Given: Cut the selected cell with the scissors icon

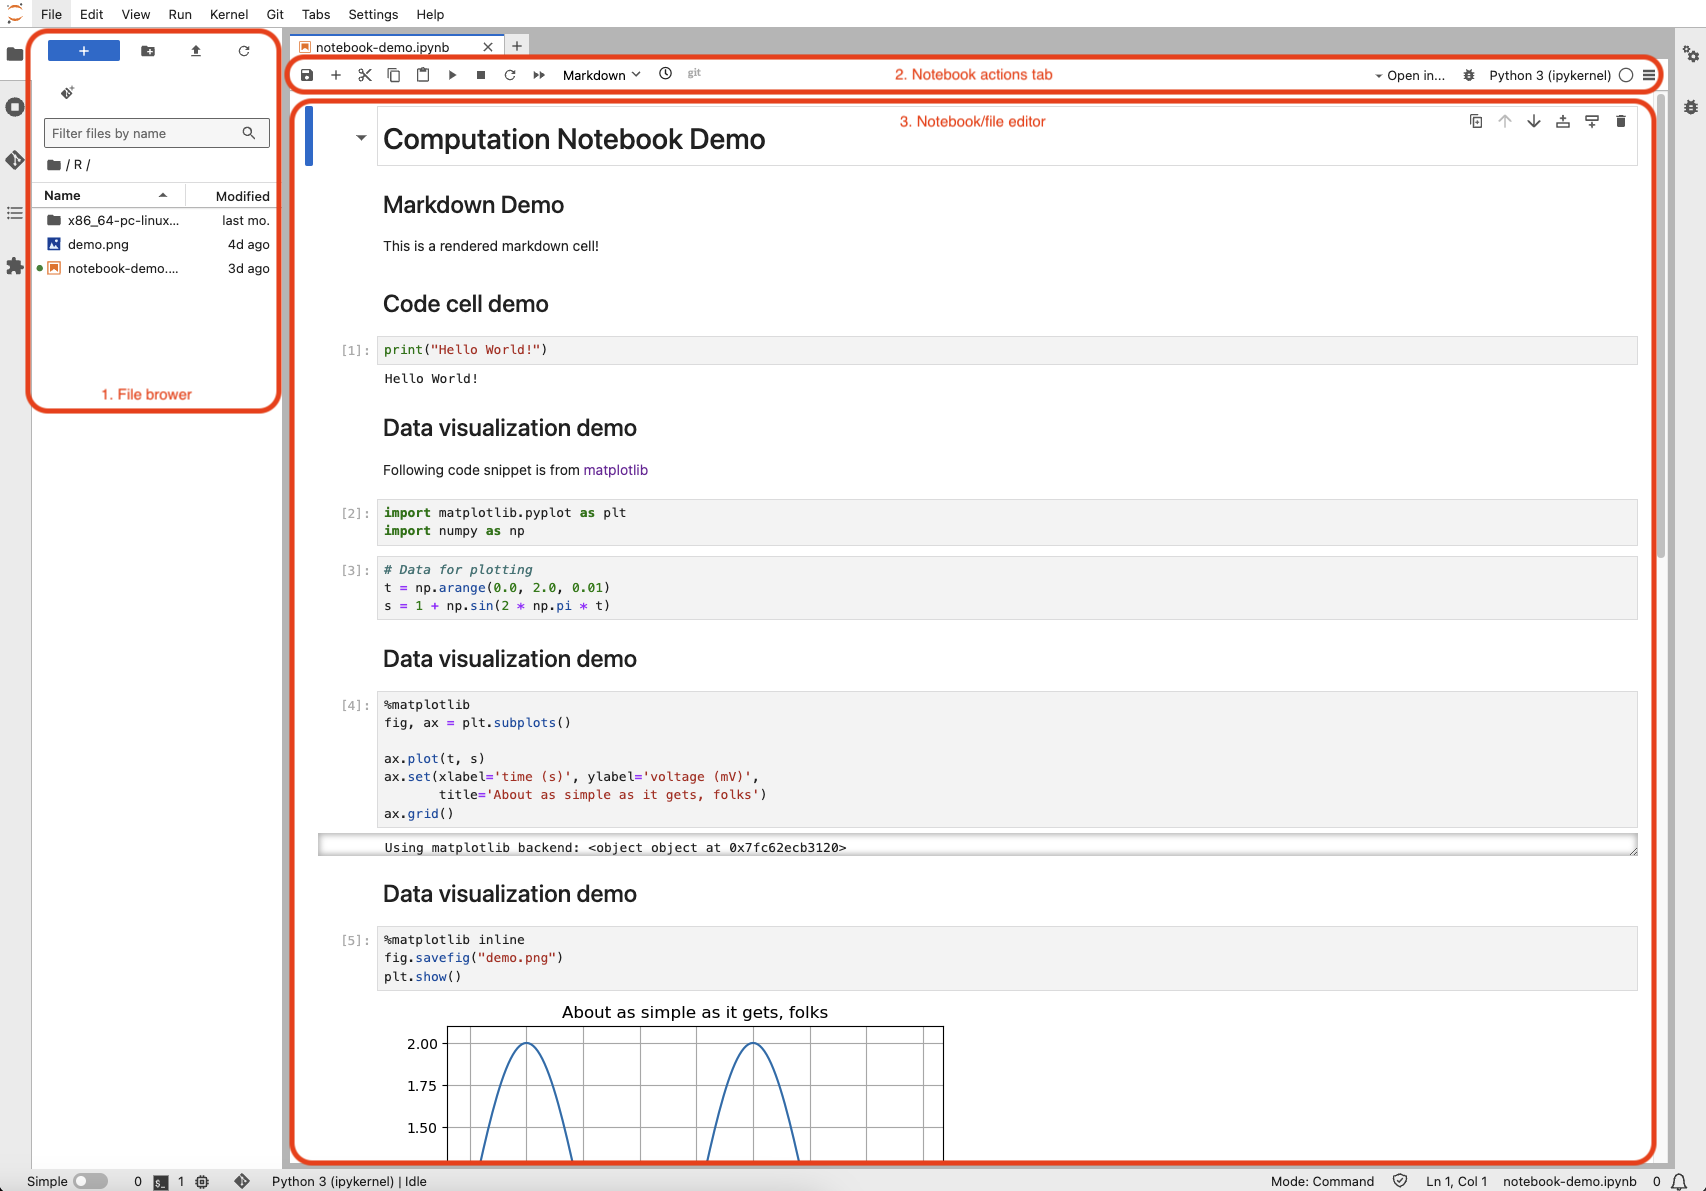Looking at the screenshot, I should tap(365, 75).
